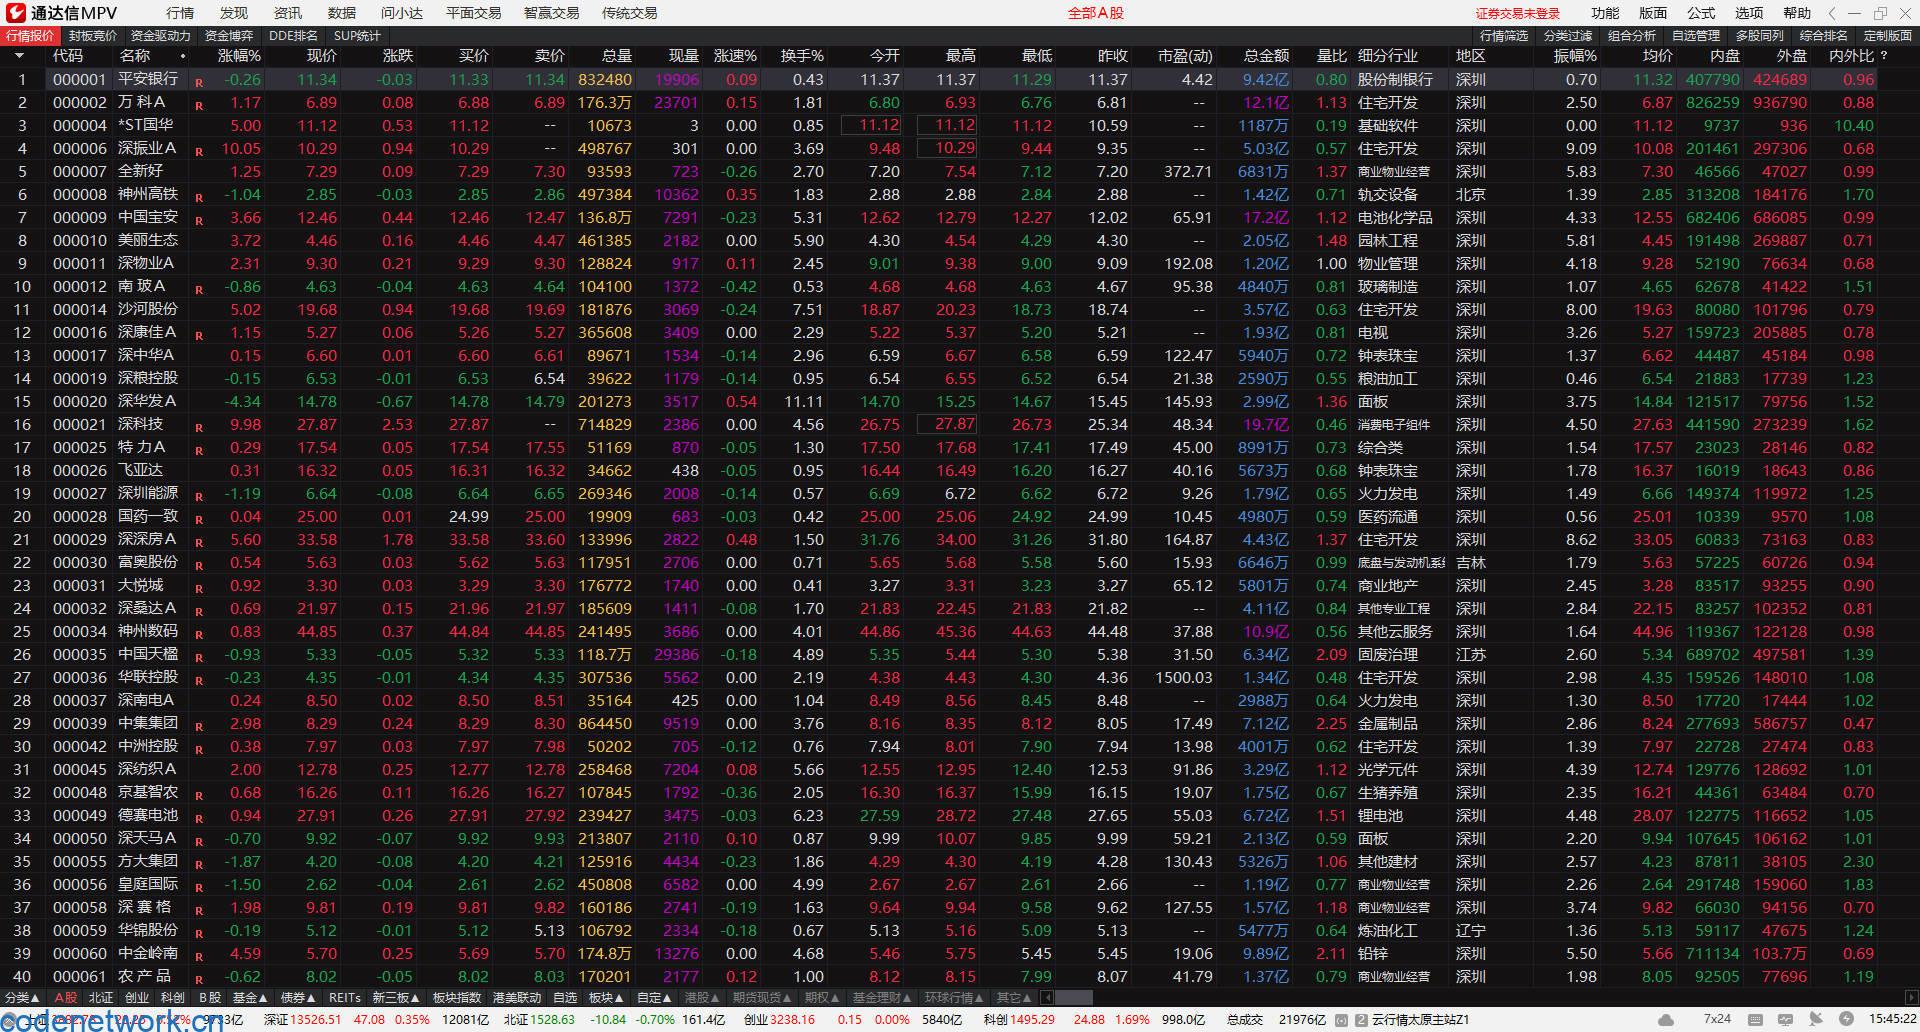Image resolution: width=1920 pixels, height=1032 pixels.
Task: Expand the 债券 bottom tab dropdown
Action: pyautogui.click(x=299, y=997)
